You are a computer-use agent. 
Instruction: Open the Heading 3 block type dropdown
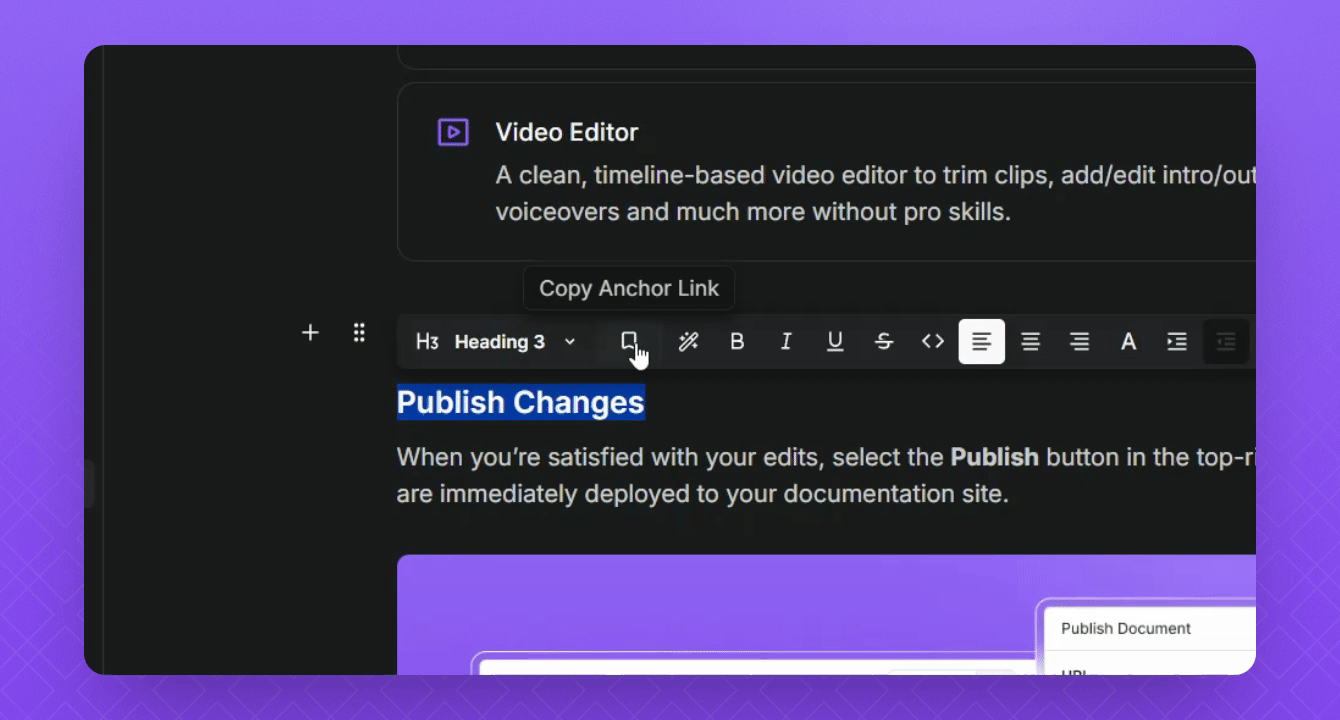[497, 342]
